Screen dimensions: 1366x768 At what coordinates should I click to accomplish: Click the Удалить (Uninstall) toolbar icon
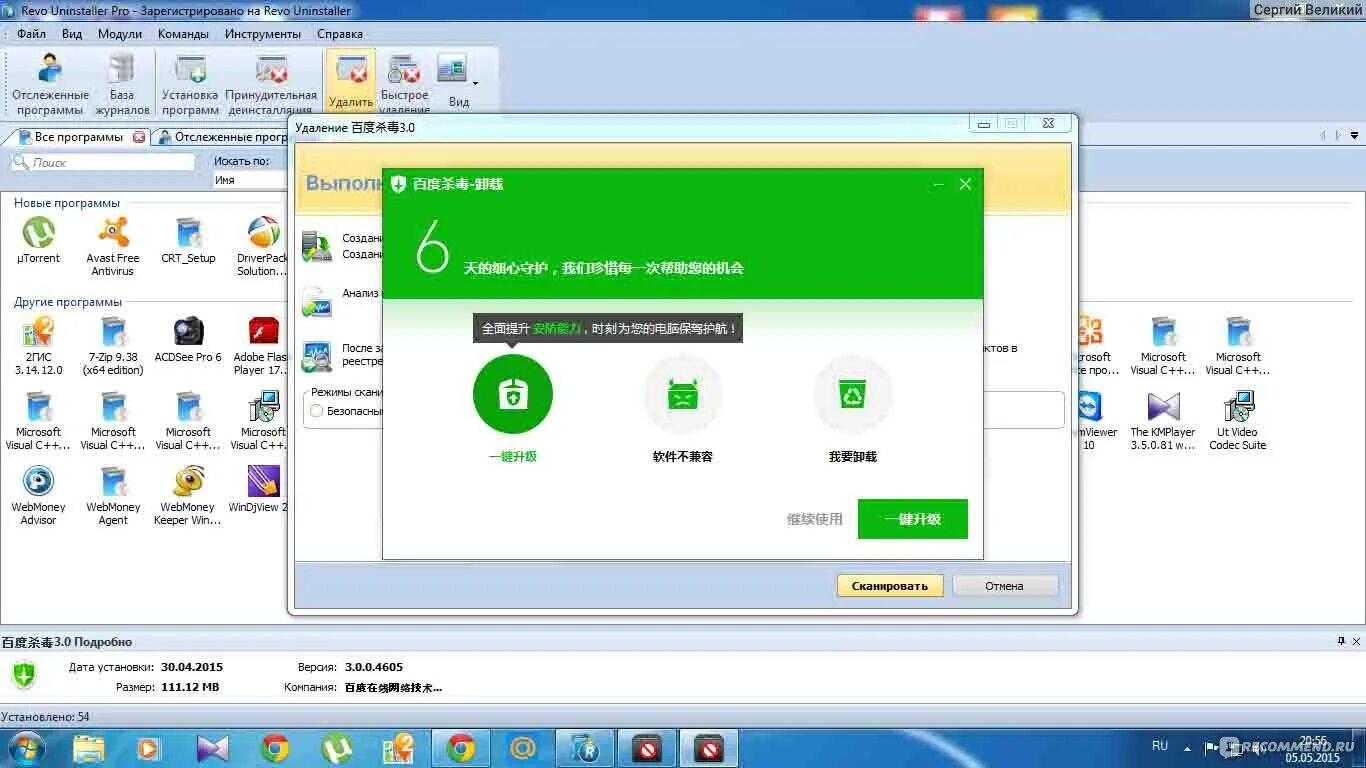[x=351, y=80]
